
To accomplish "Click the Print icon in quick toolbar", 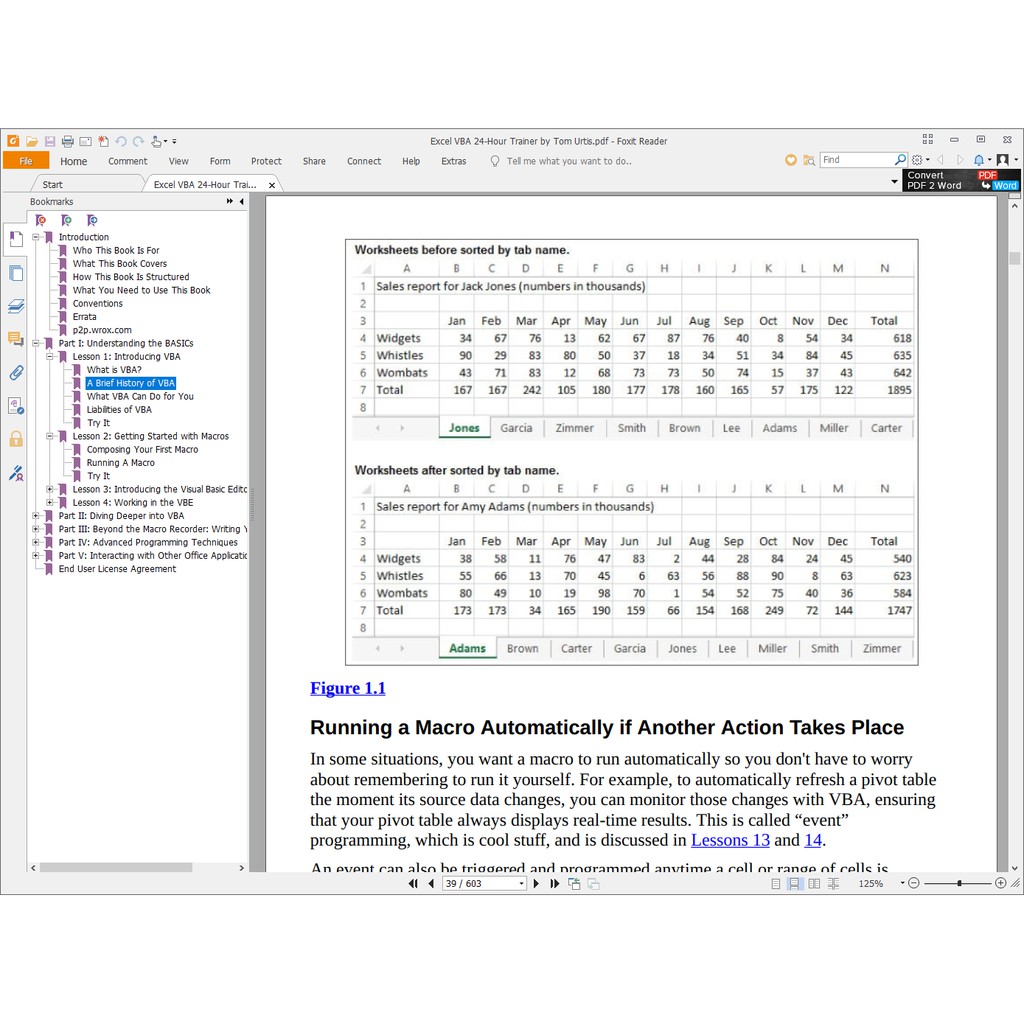I will click(68, 141).
